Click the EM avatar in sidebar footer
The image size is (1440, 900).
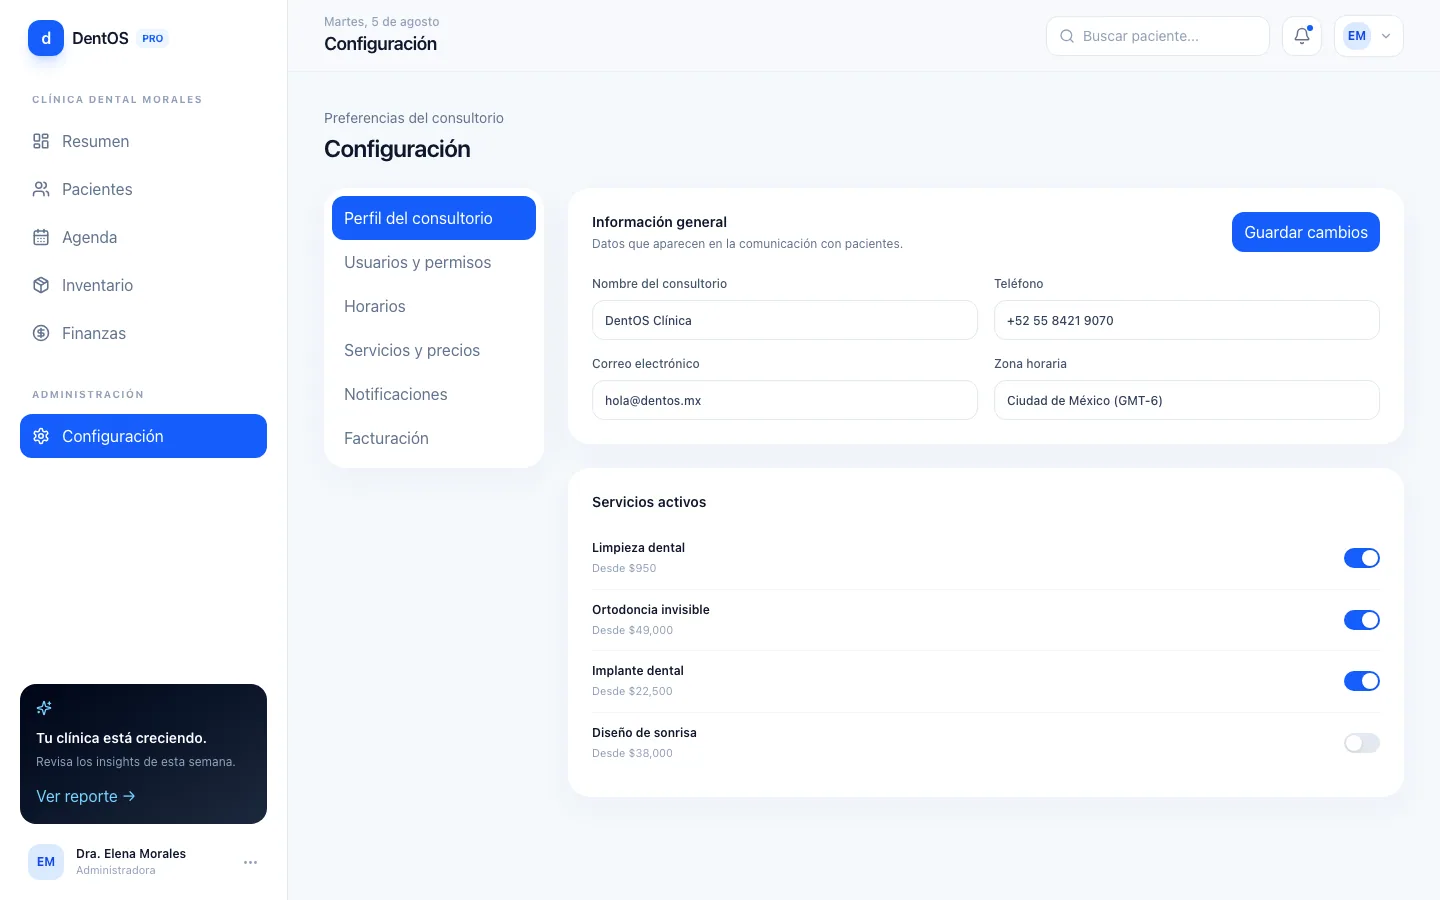(x=46, y=862)
